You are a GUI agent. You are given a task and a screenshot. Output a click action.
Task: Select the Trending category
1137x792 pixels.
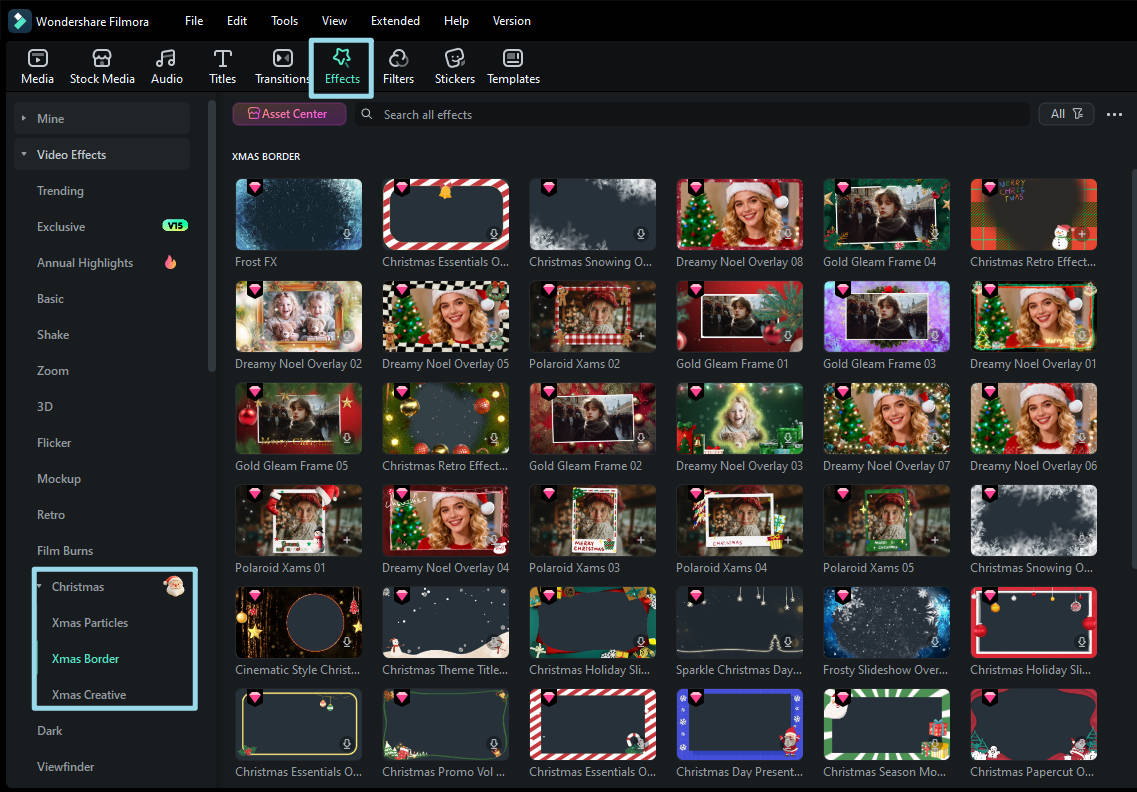(x=60, y=191)
